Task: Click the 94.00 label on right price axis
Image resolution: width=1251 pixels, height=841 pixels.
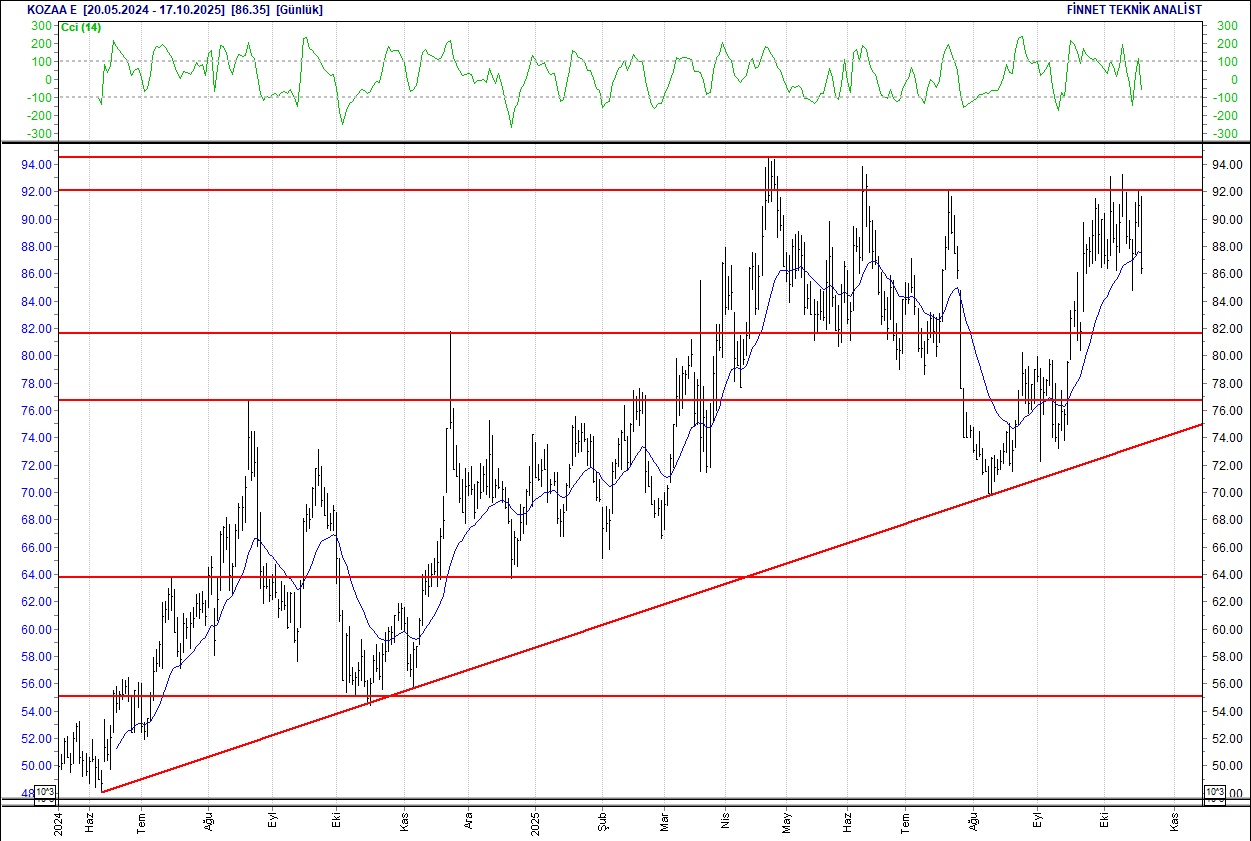Action: [x=1227, y=164]
